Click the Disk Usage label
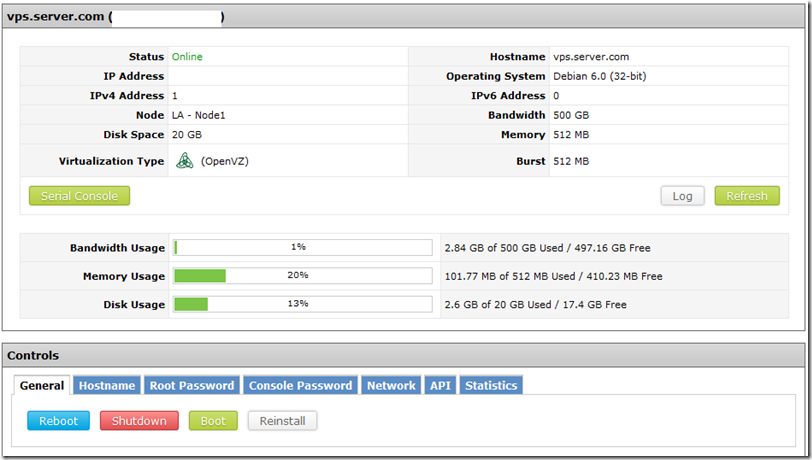This screenshot has height=460, width=812. point(134,305)
